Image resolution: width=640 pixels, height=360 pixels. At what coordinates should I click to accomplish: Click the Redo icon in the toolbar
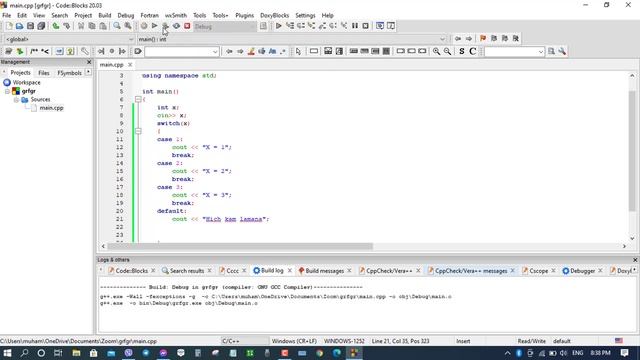(67, 26)
